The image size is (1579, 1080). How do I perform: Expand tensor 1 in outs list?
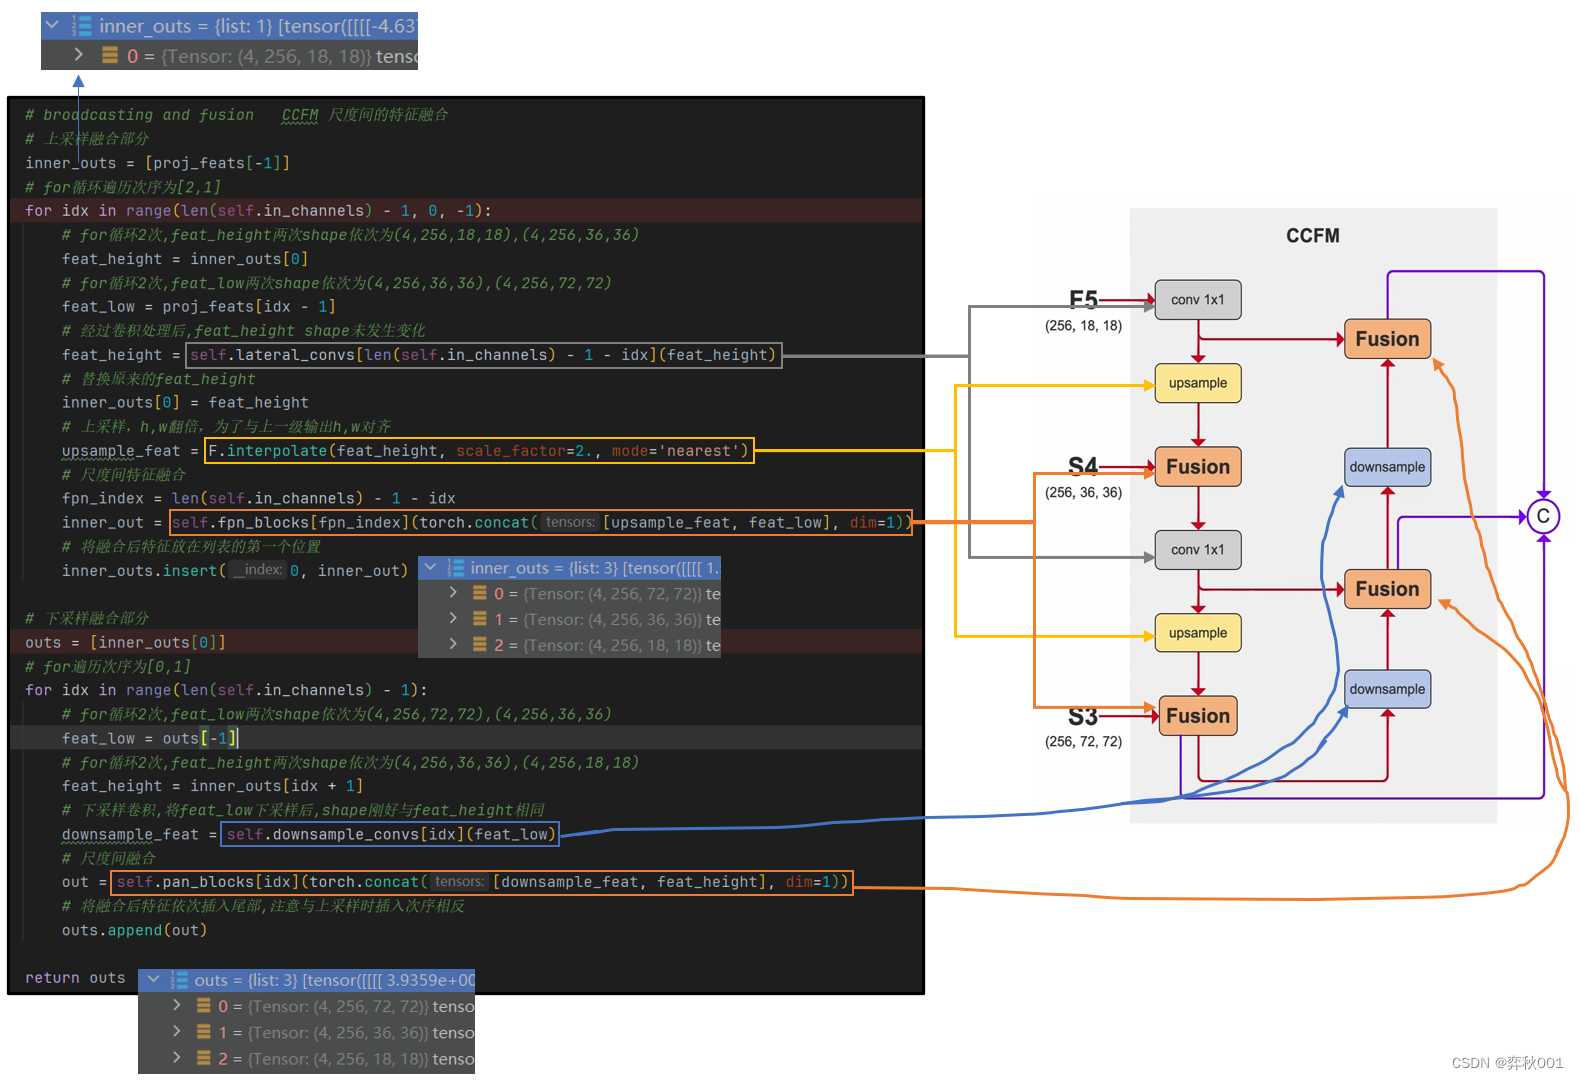(177, 1031)
